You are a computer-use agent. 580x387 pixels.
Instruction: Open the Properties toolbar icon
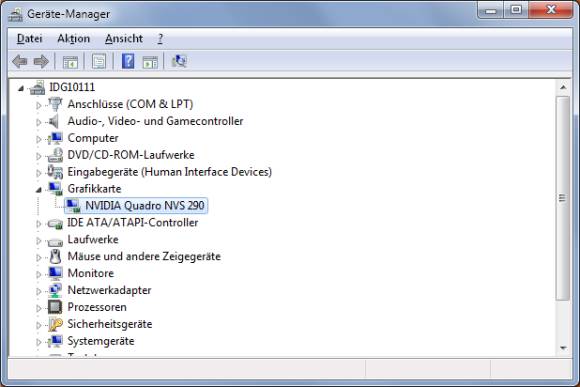coord(99,62)
